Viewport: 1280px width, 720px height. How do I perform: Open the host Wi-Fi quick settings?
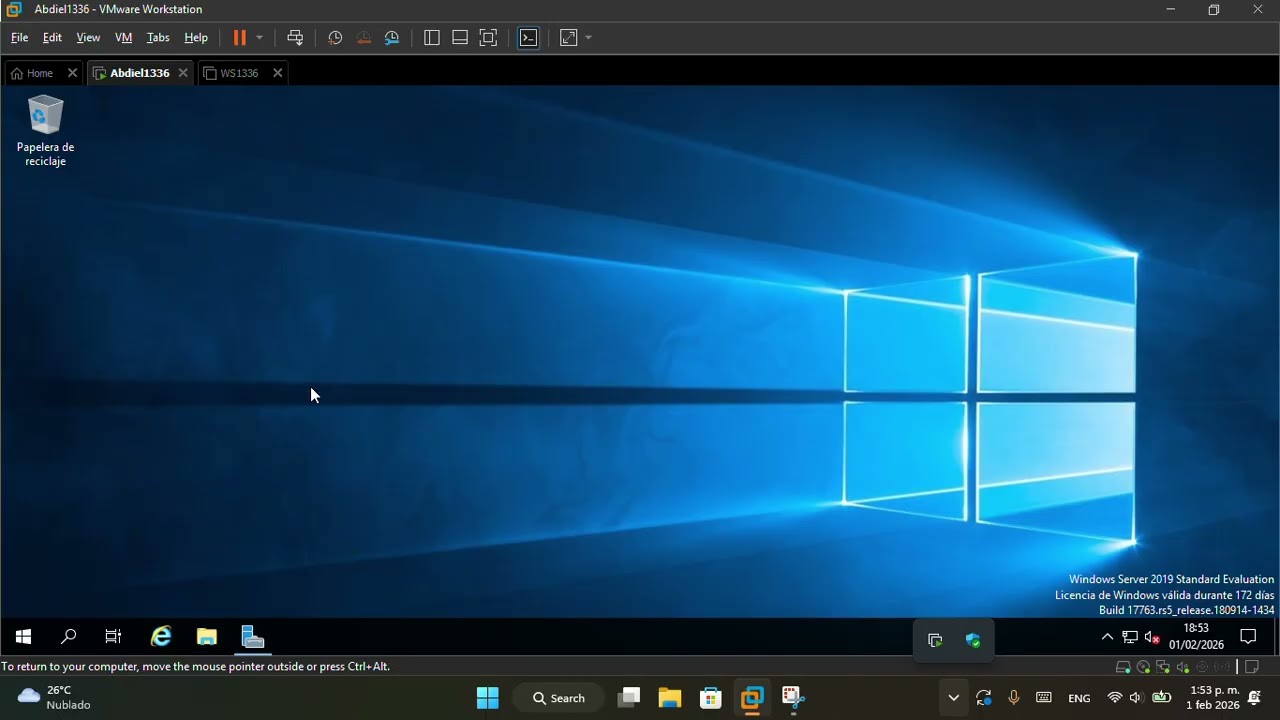[x=1114, y=698]
